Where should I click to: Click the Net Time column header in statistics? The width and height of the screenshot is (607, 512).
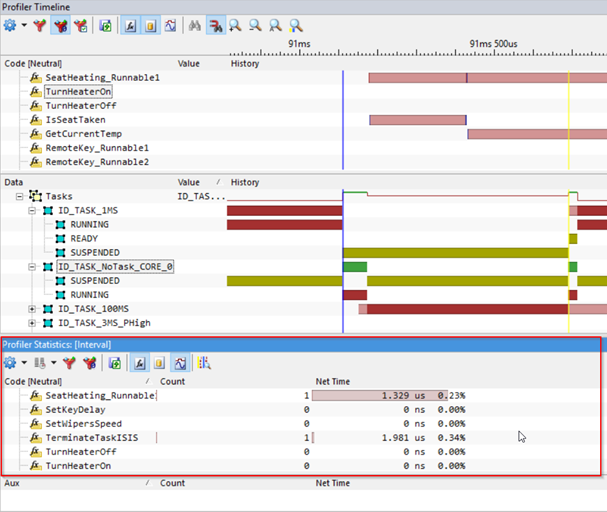(x=333, y=381)
